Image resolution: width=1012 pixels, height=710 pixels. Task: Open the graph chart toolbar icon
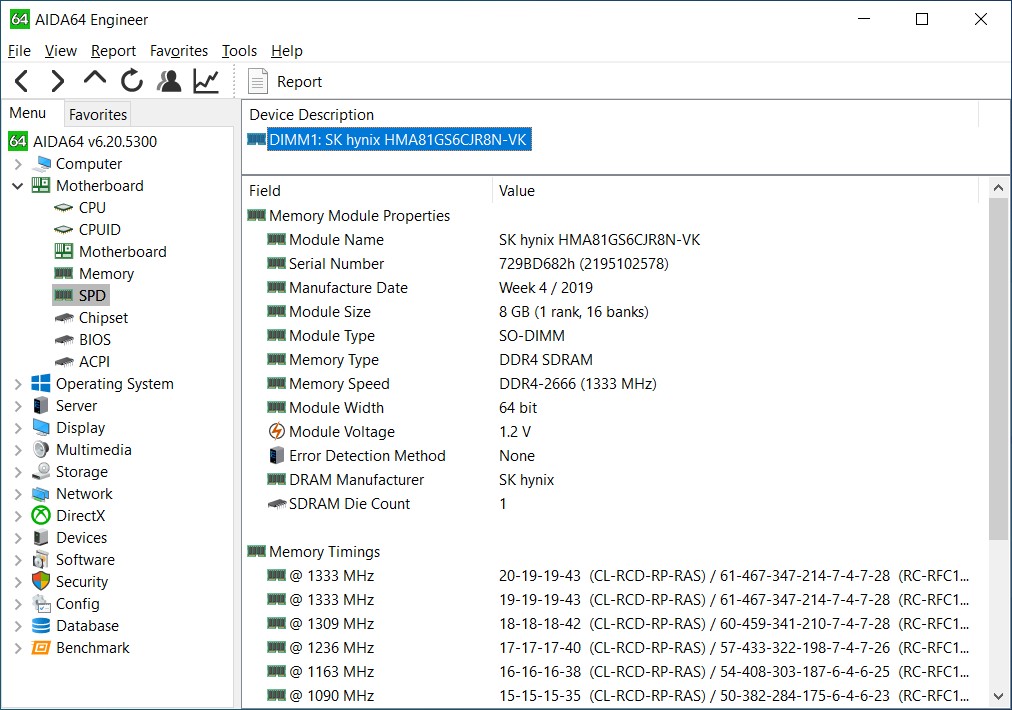coord(206,82)
